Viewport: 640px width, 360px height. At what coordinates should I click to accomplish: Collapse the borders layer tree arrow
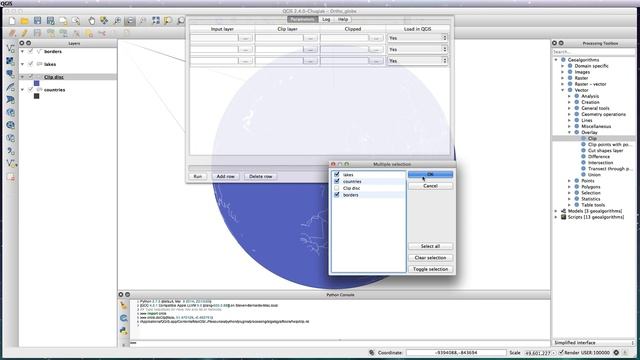click(x=22, y=51)
